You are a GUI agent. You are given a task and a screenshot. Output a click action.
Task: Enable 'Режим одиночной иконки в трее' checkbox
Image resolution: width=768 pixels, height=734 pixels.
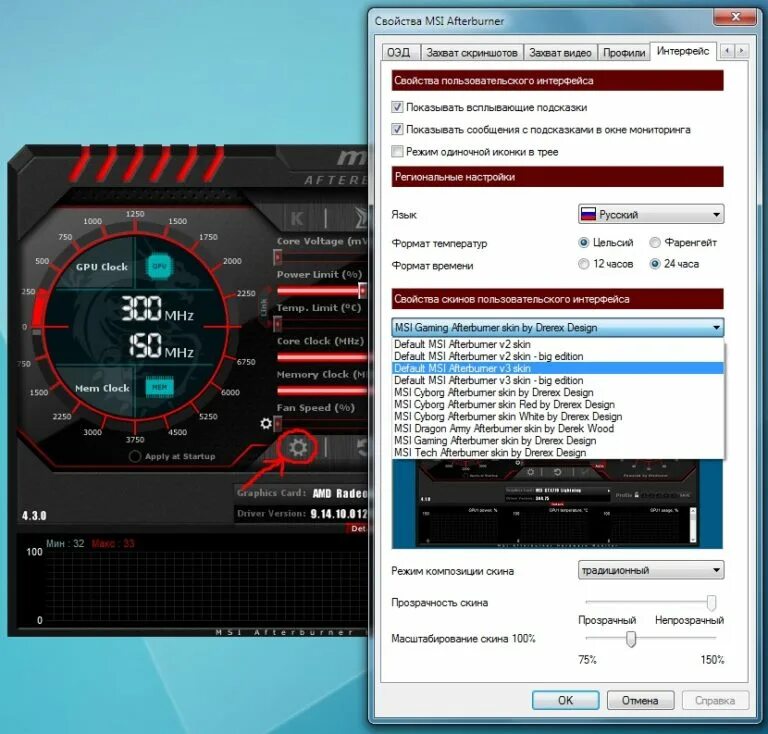click(397, 151)
